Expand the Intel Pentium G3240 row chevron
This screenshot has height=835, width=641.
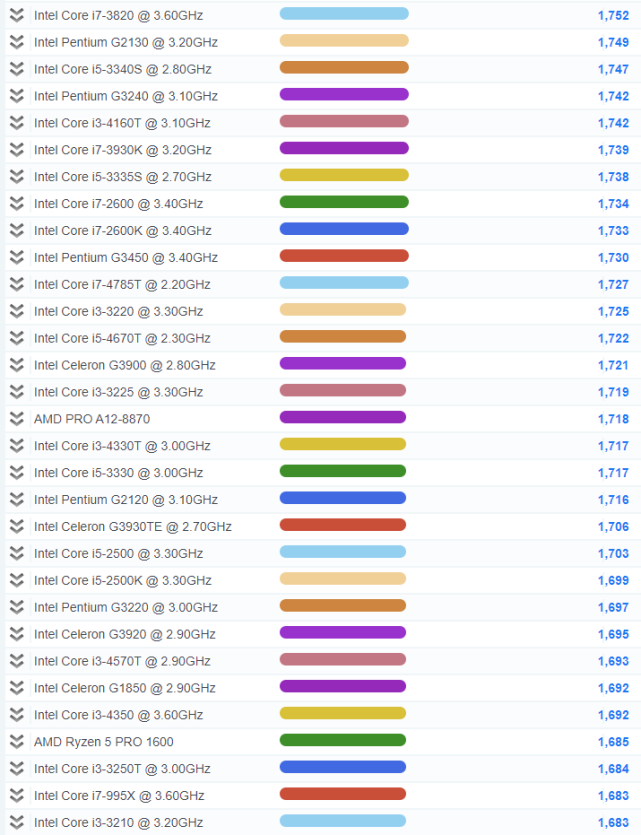tap(17, 96)
